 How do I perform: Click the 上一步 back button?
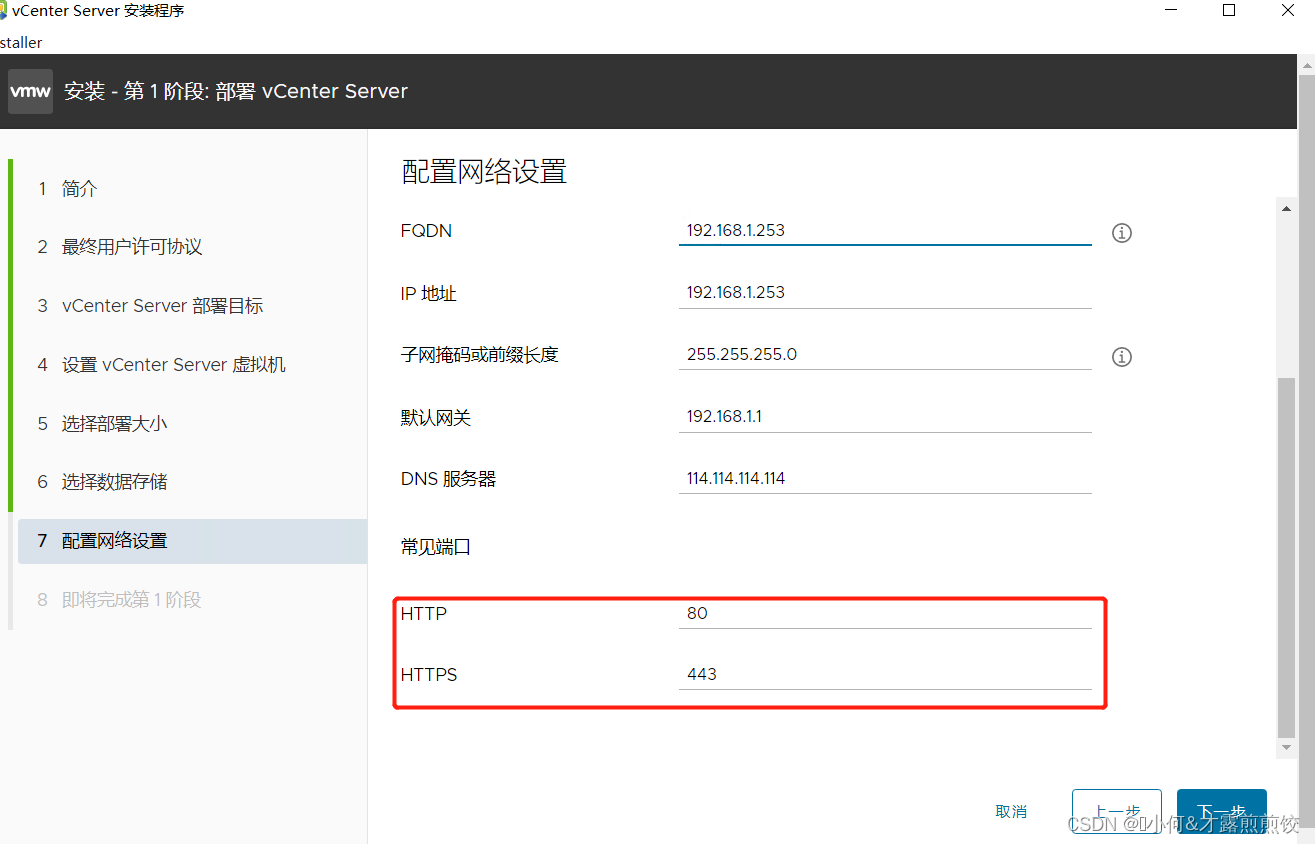(x=1116, y=812)
